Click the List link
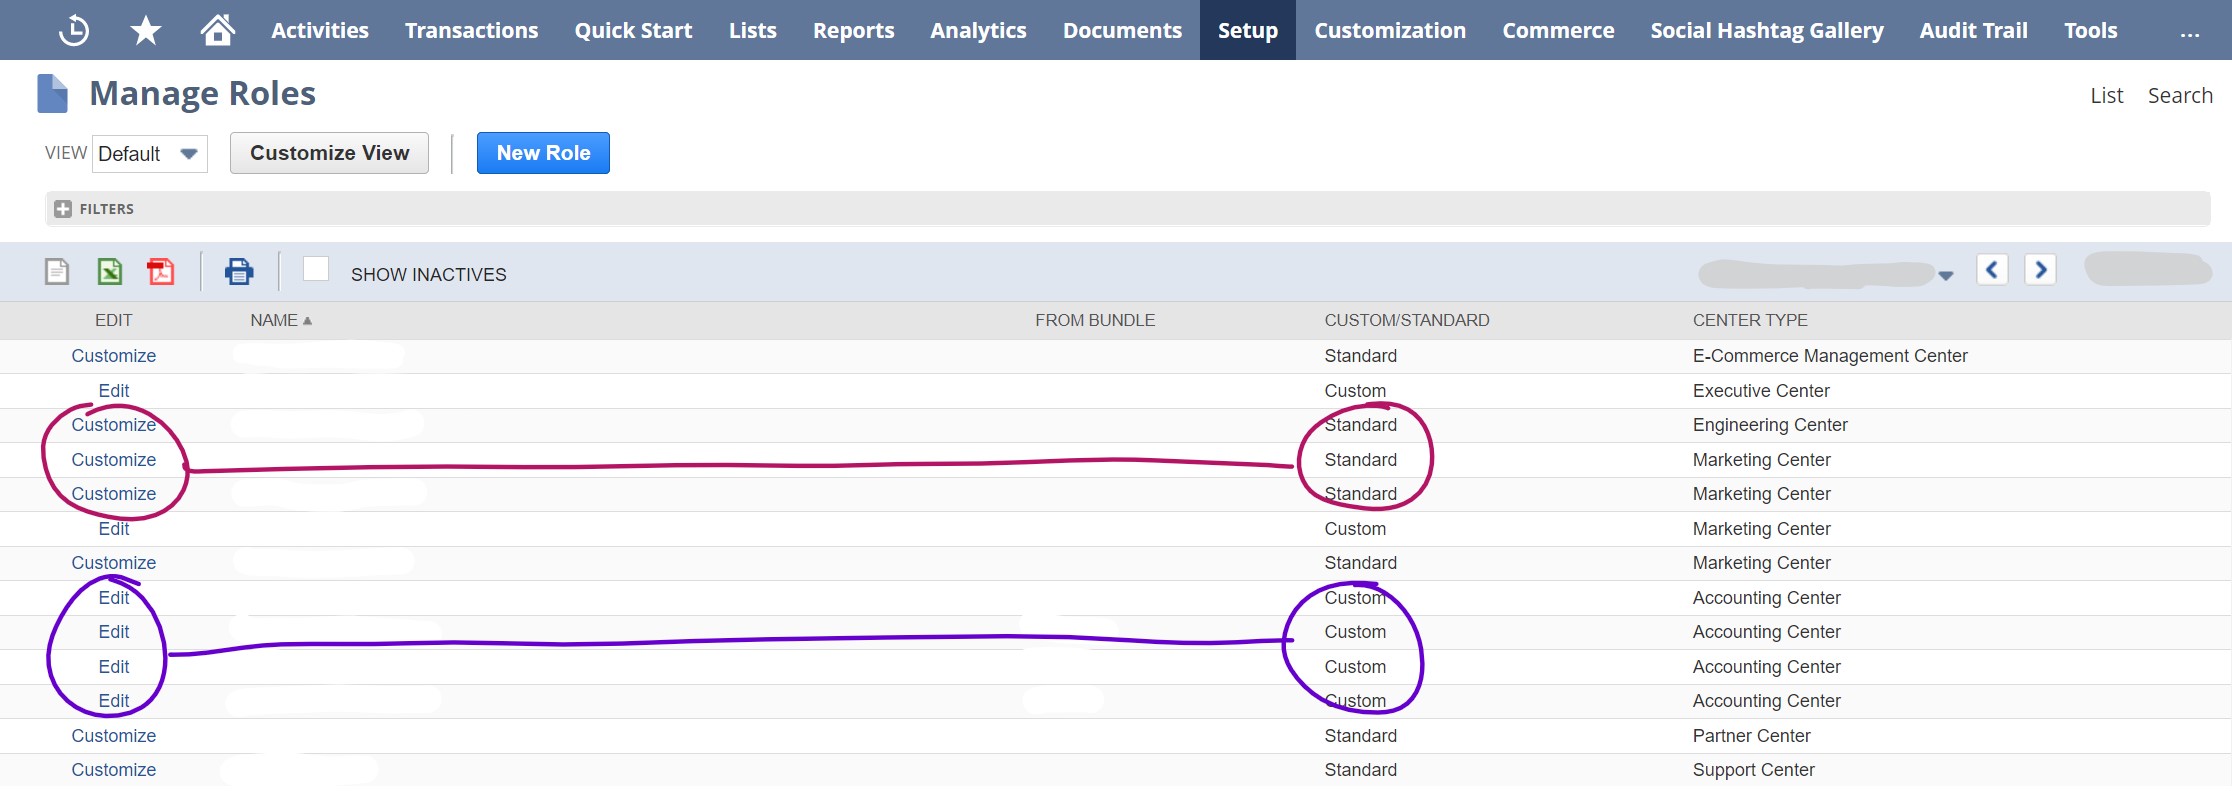 (x=2106, y=95)
